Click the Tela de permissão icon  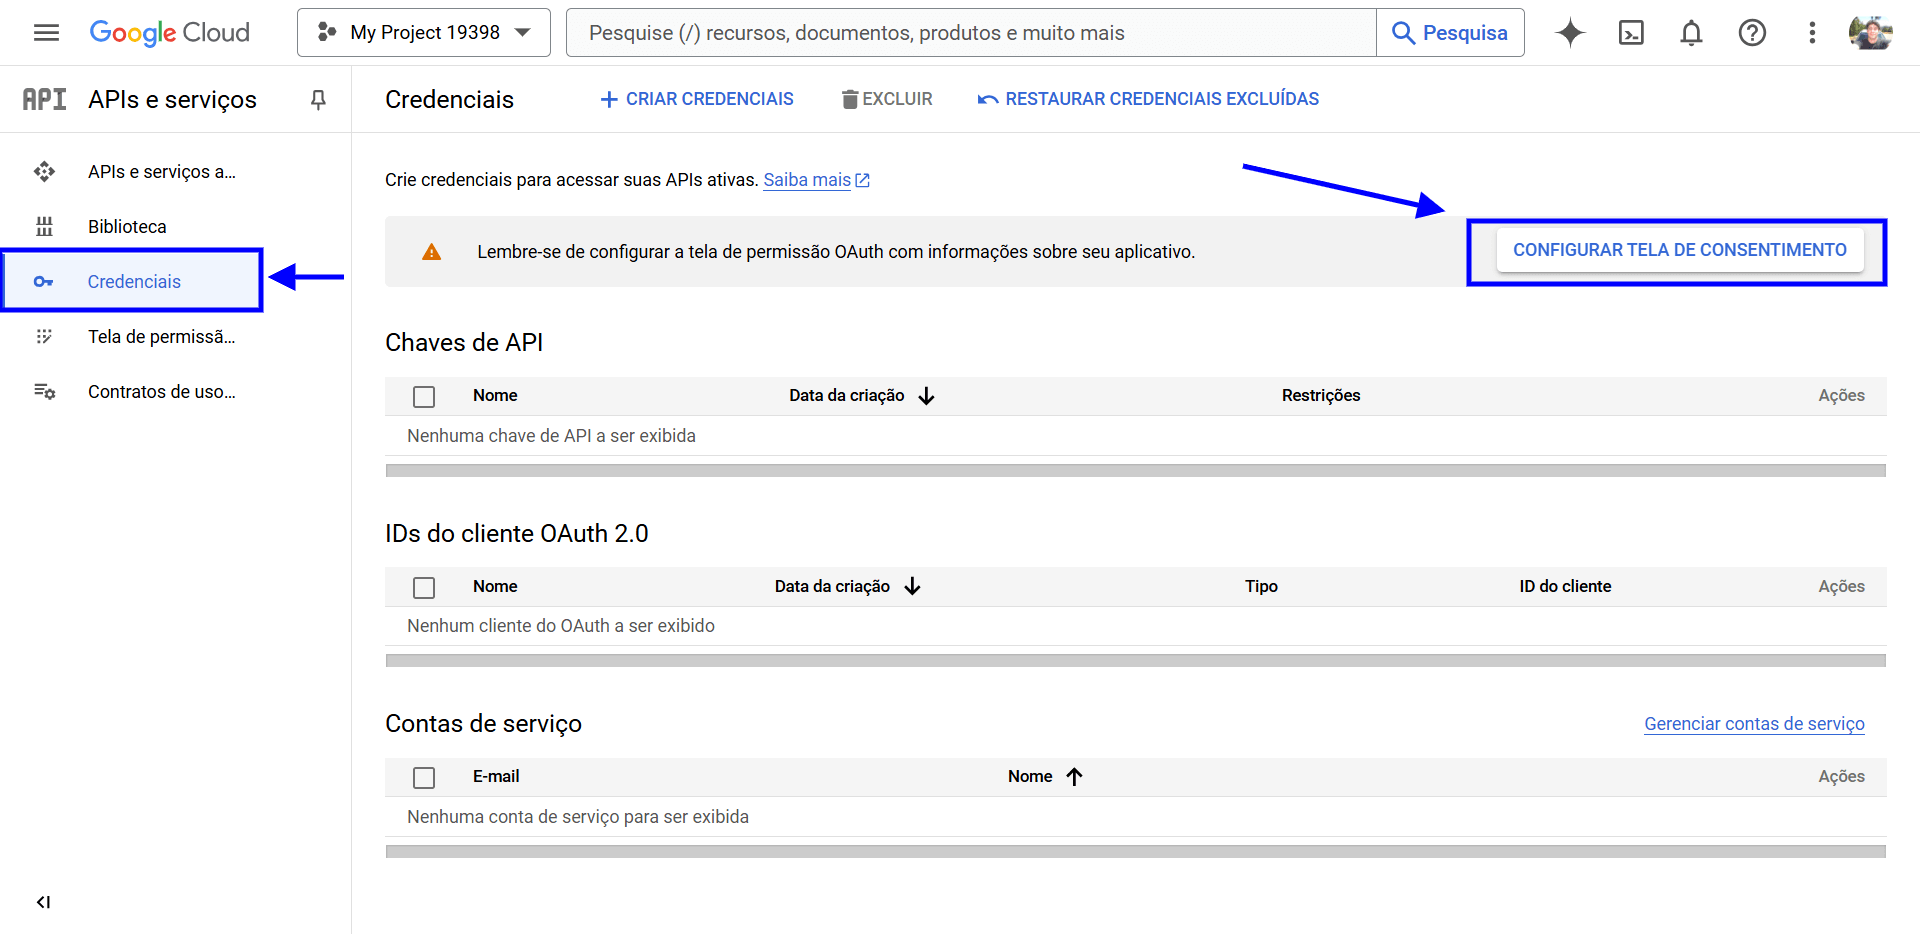point(44,337)
